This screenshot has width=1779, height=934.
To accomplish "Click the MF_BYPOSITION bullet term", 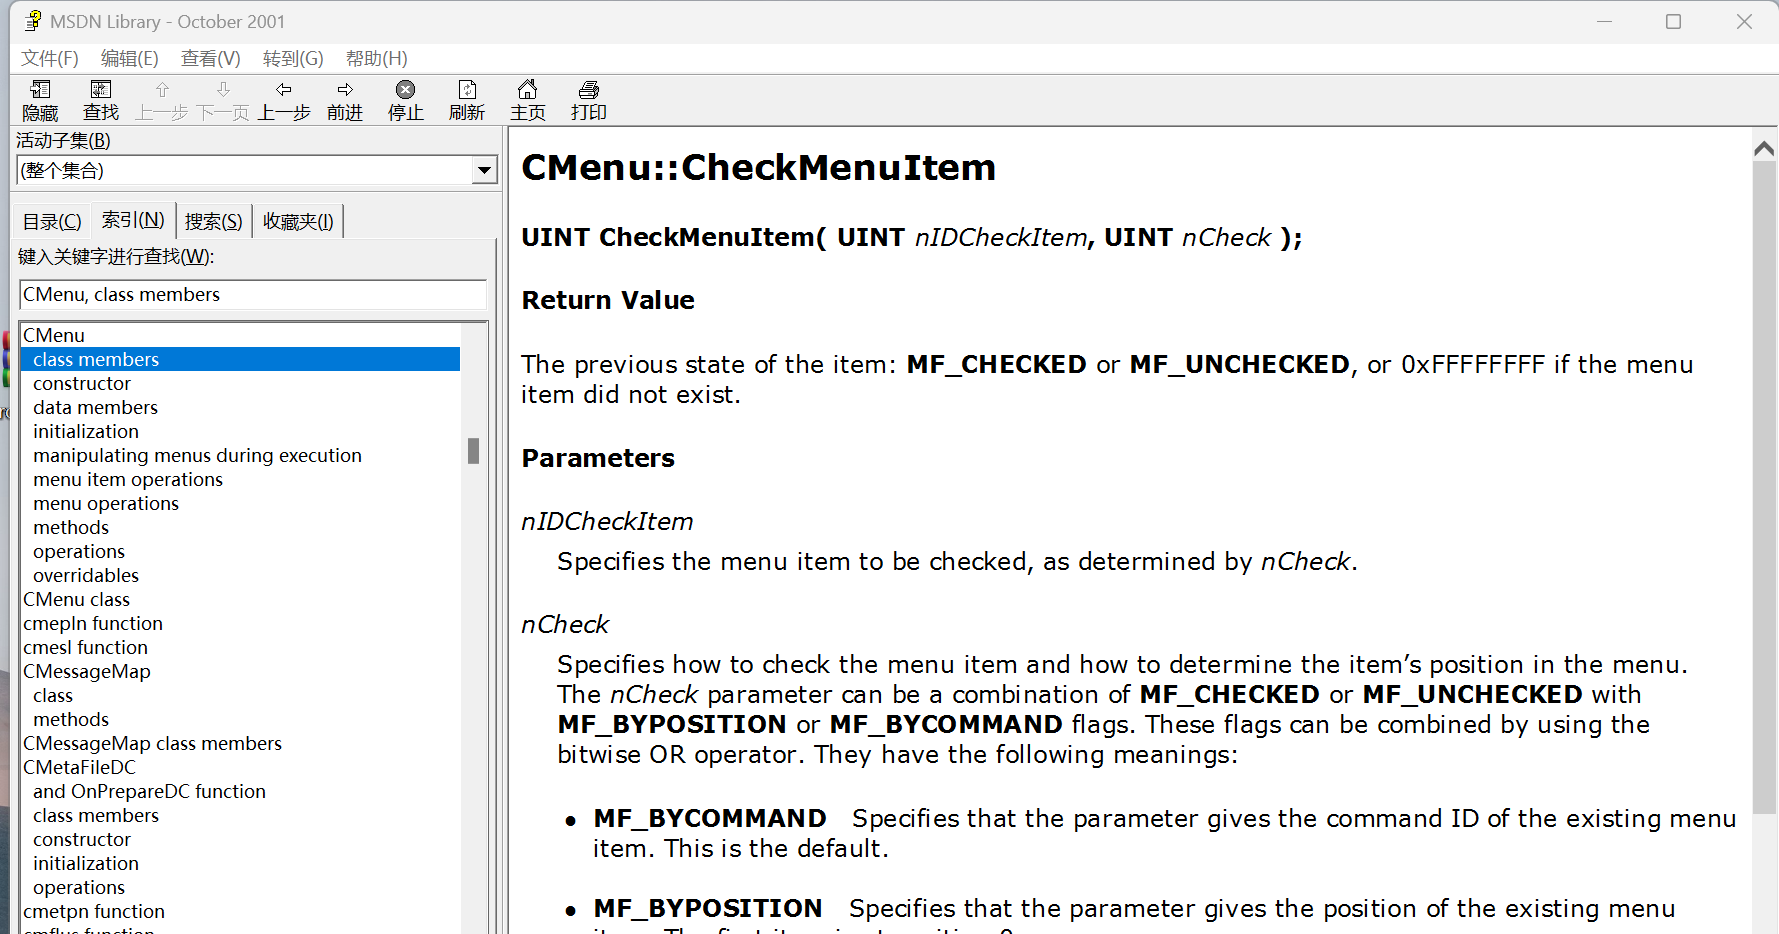I will 708,908.
